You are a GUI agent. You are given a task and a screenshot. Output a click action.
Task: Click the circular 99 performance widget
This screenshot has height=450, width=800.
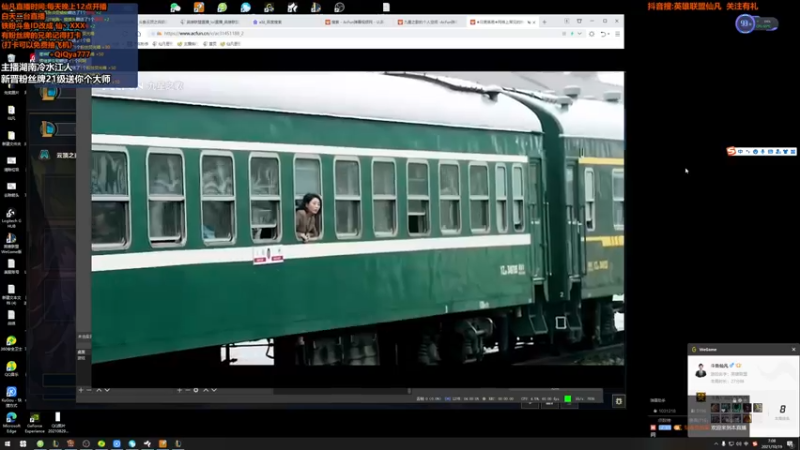pyautogui.click(x=745, y=23)
